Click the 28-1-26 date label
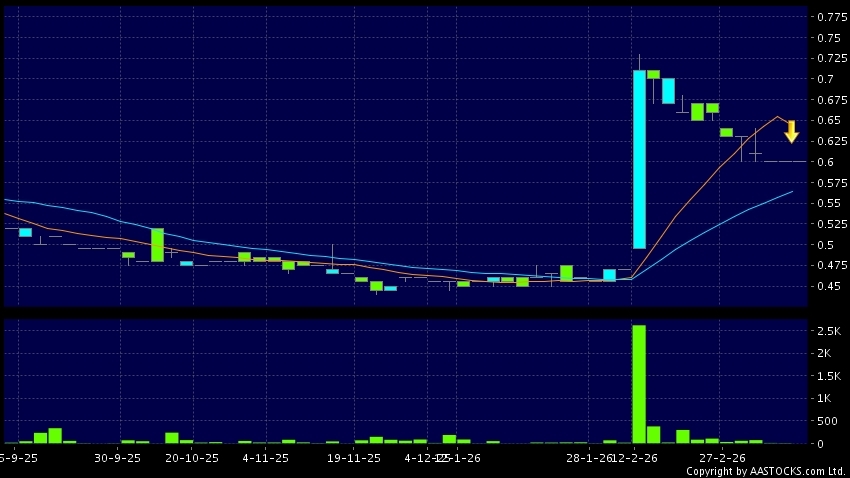Screen dimensions: 850x478 (x=580, y=458)
